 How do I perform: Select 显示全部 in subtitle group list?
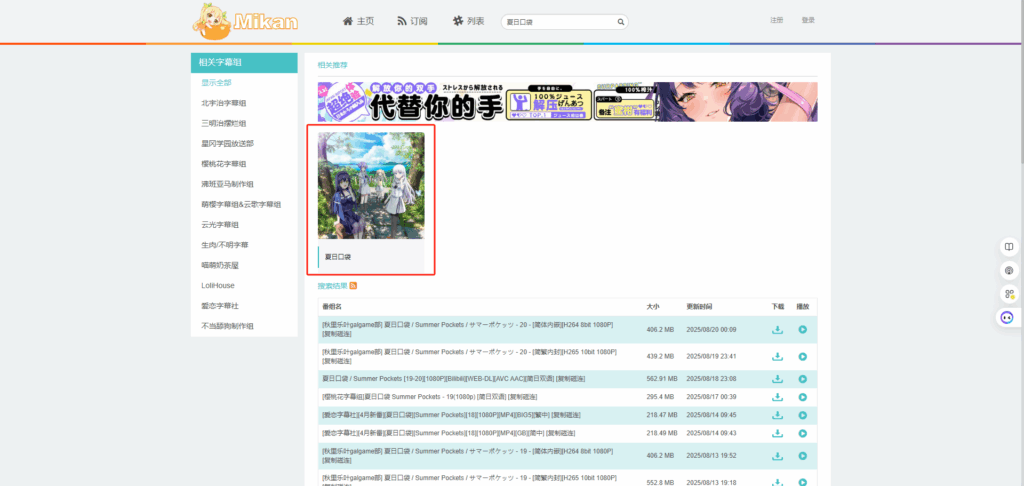point(216,83)
